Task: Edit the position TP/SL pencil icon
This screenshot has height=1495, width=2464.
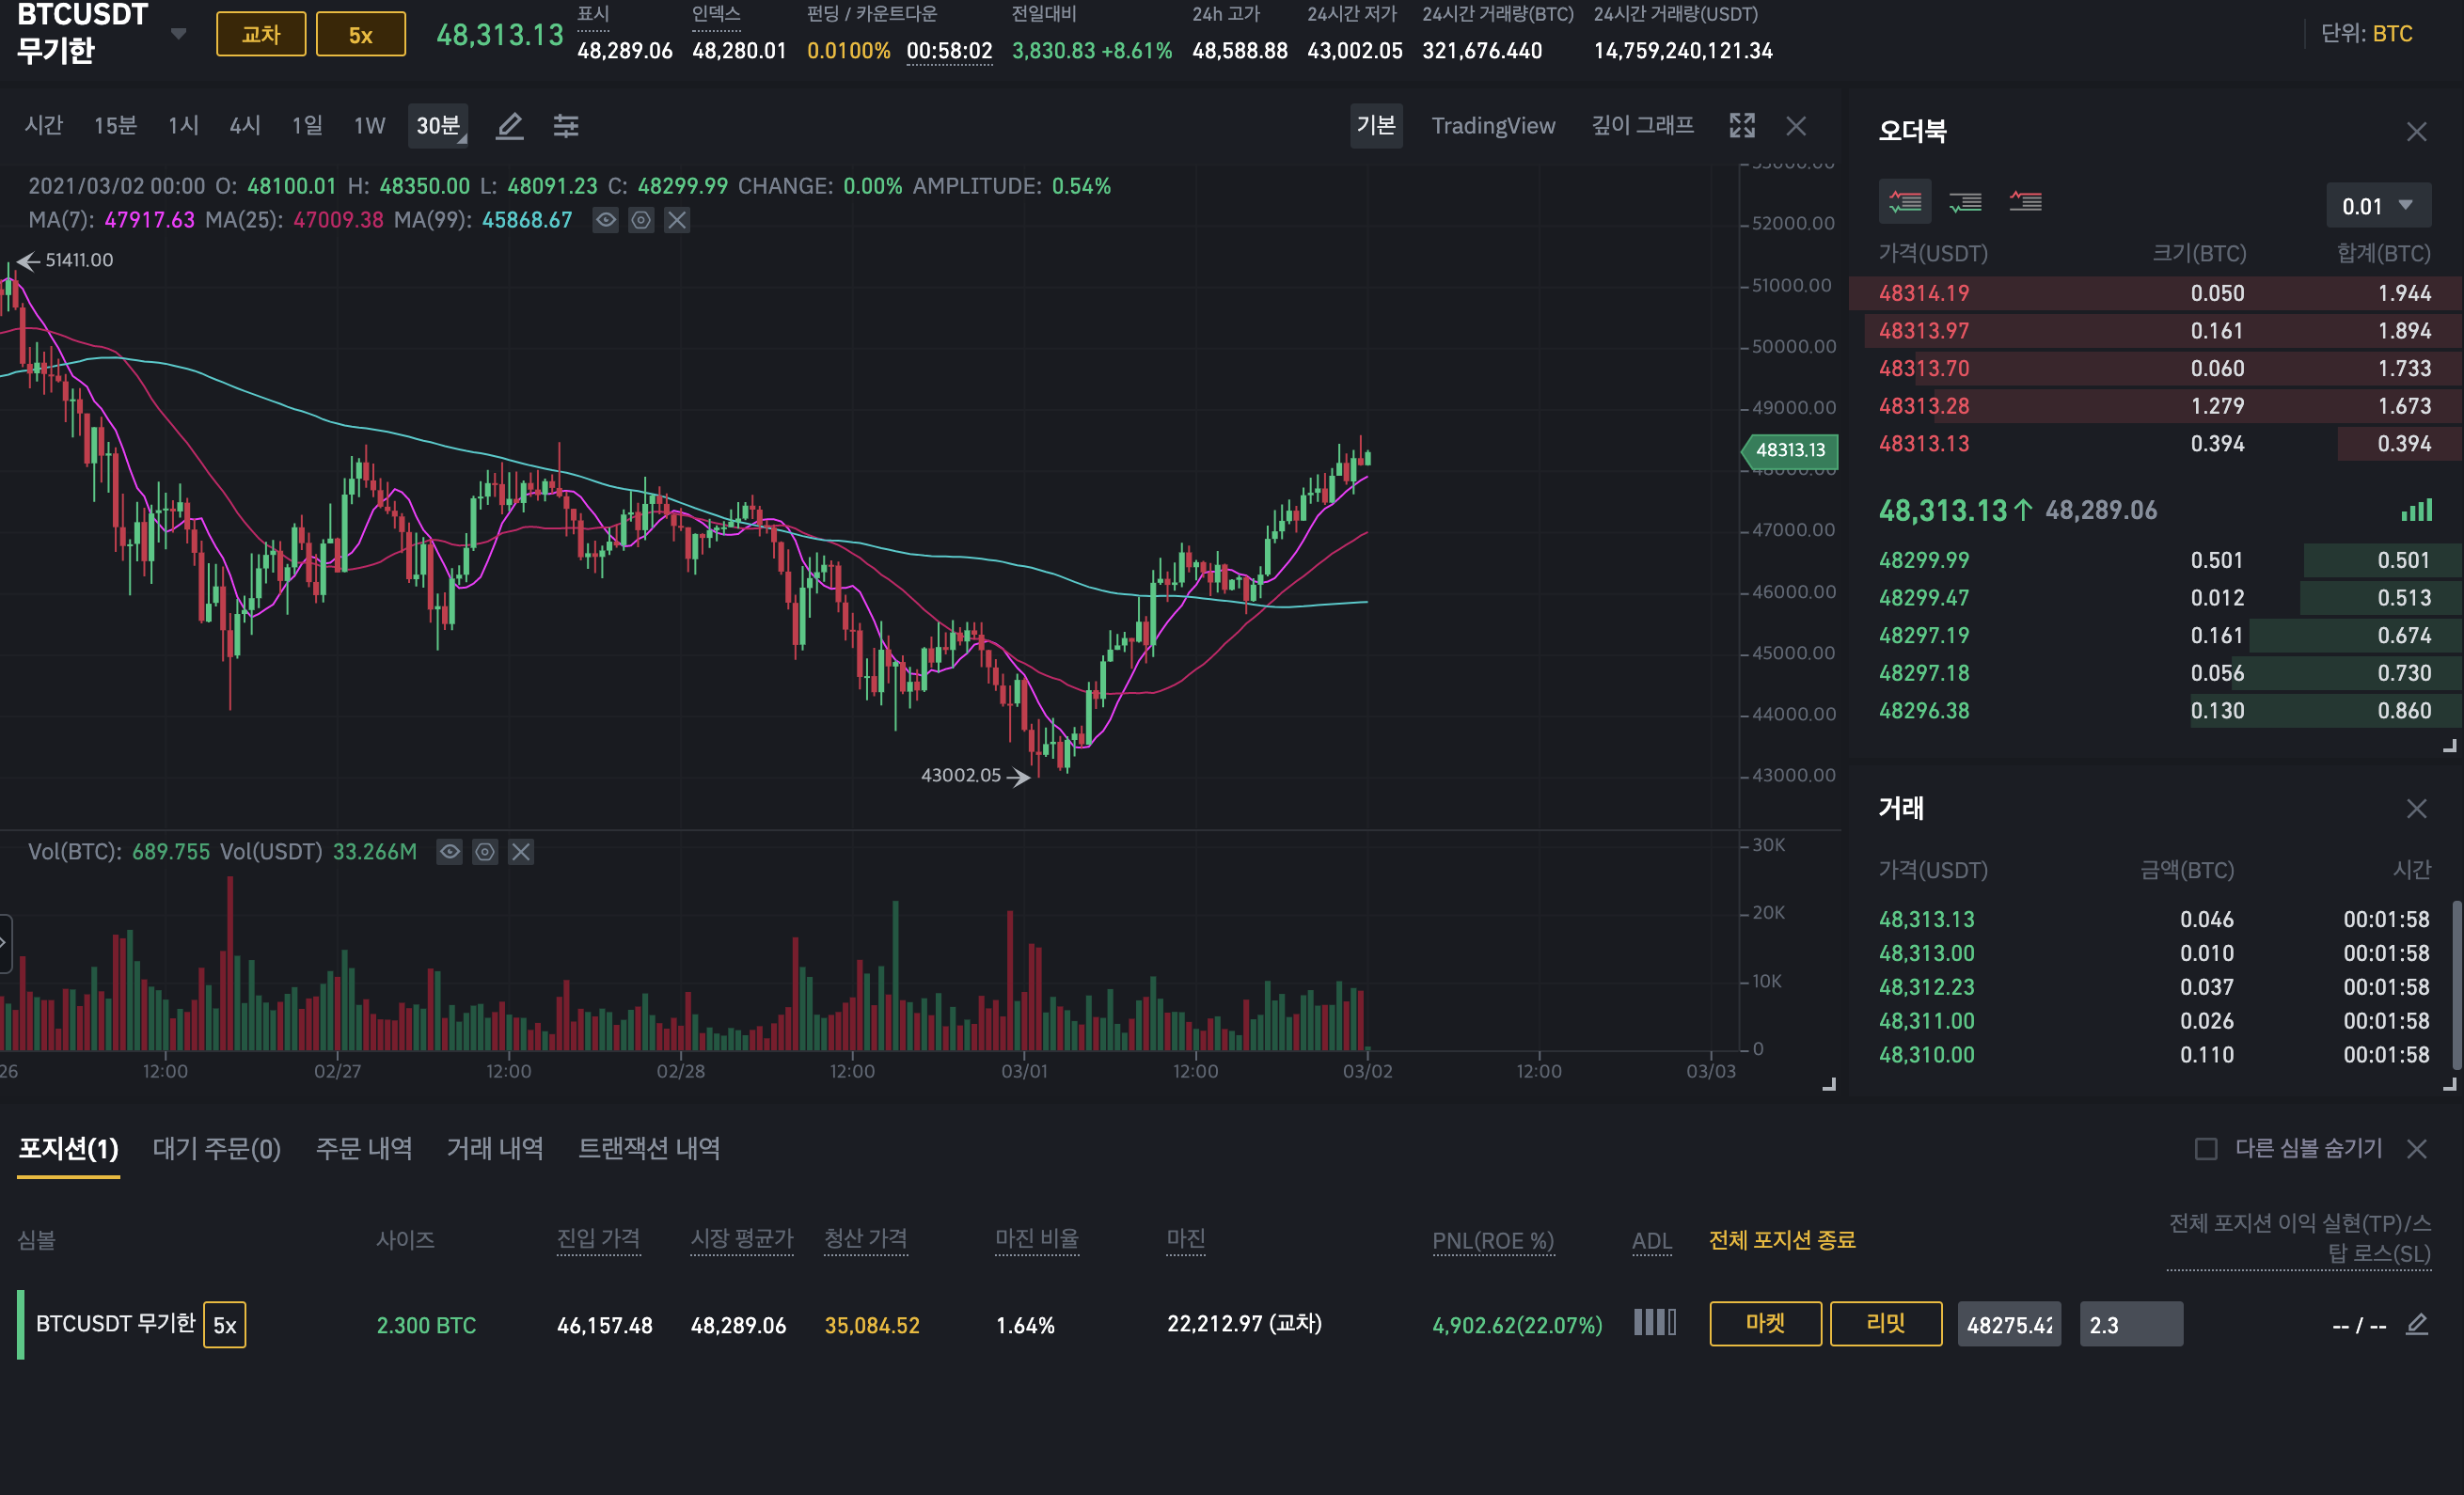Action: coord(2417,1324)
